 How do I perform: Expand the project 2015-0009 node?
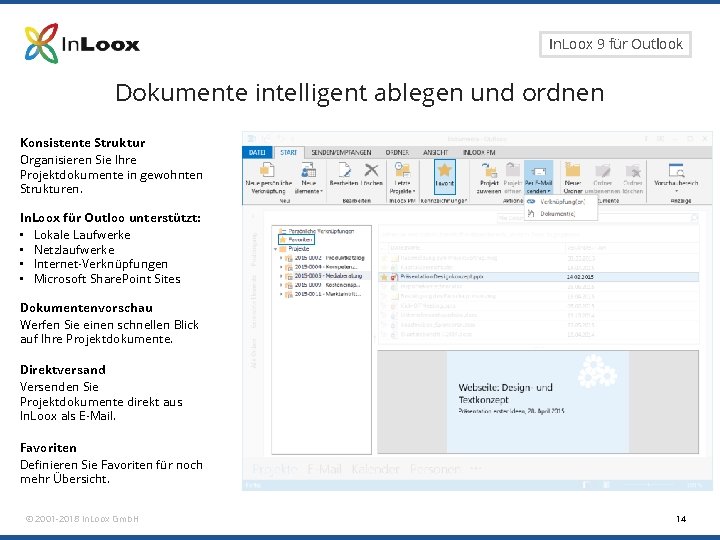point(281,285)
